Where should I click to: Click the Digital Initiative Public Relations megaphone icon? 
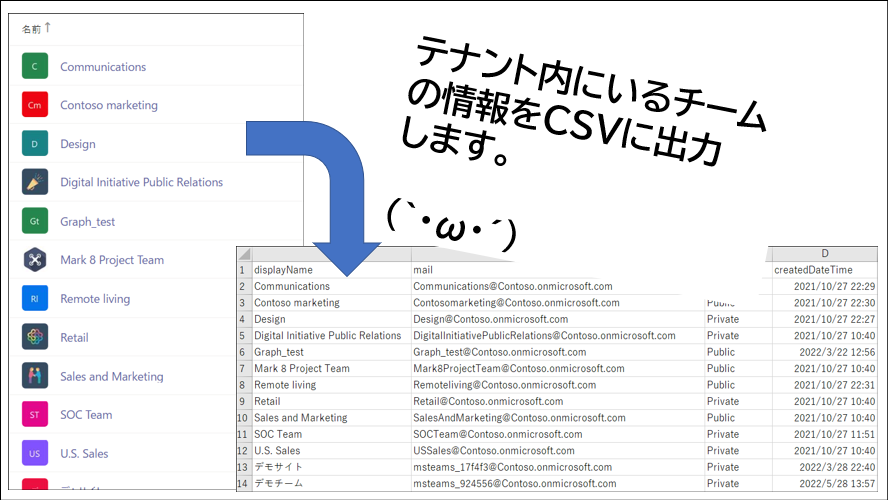(x=35, y=182)
